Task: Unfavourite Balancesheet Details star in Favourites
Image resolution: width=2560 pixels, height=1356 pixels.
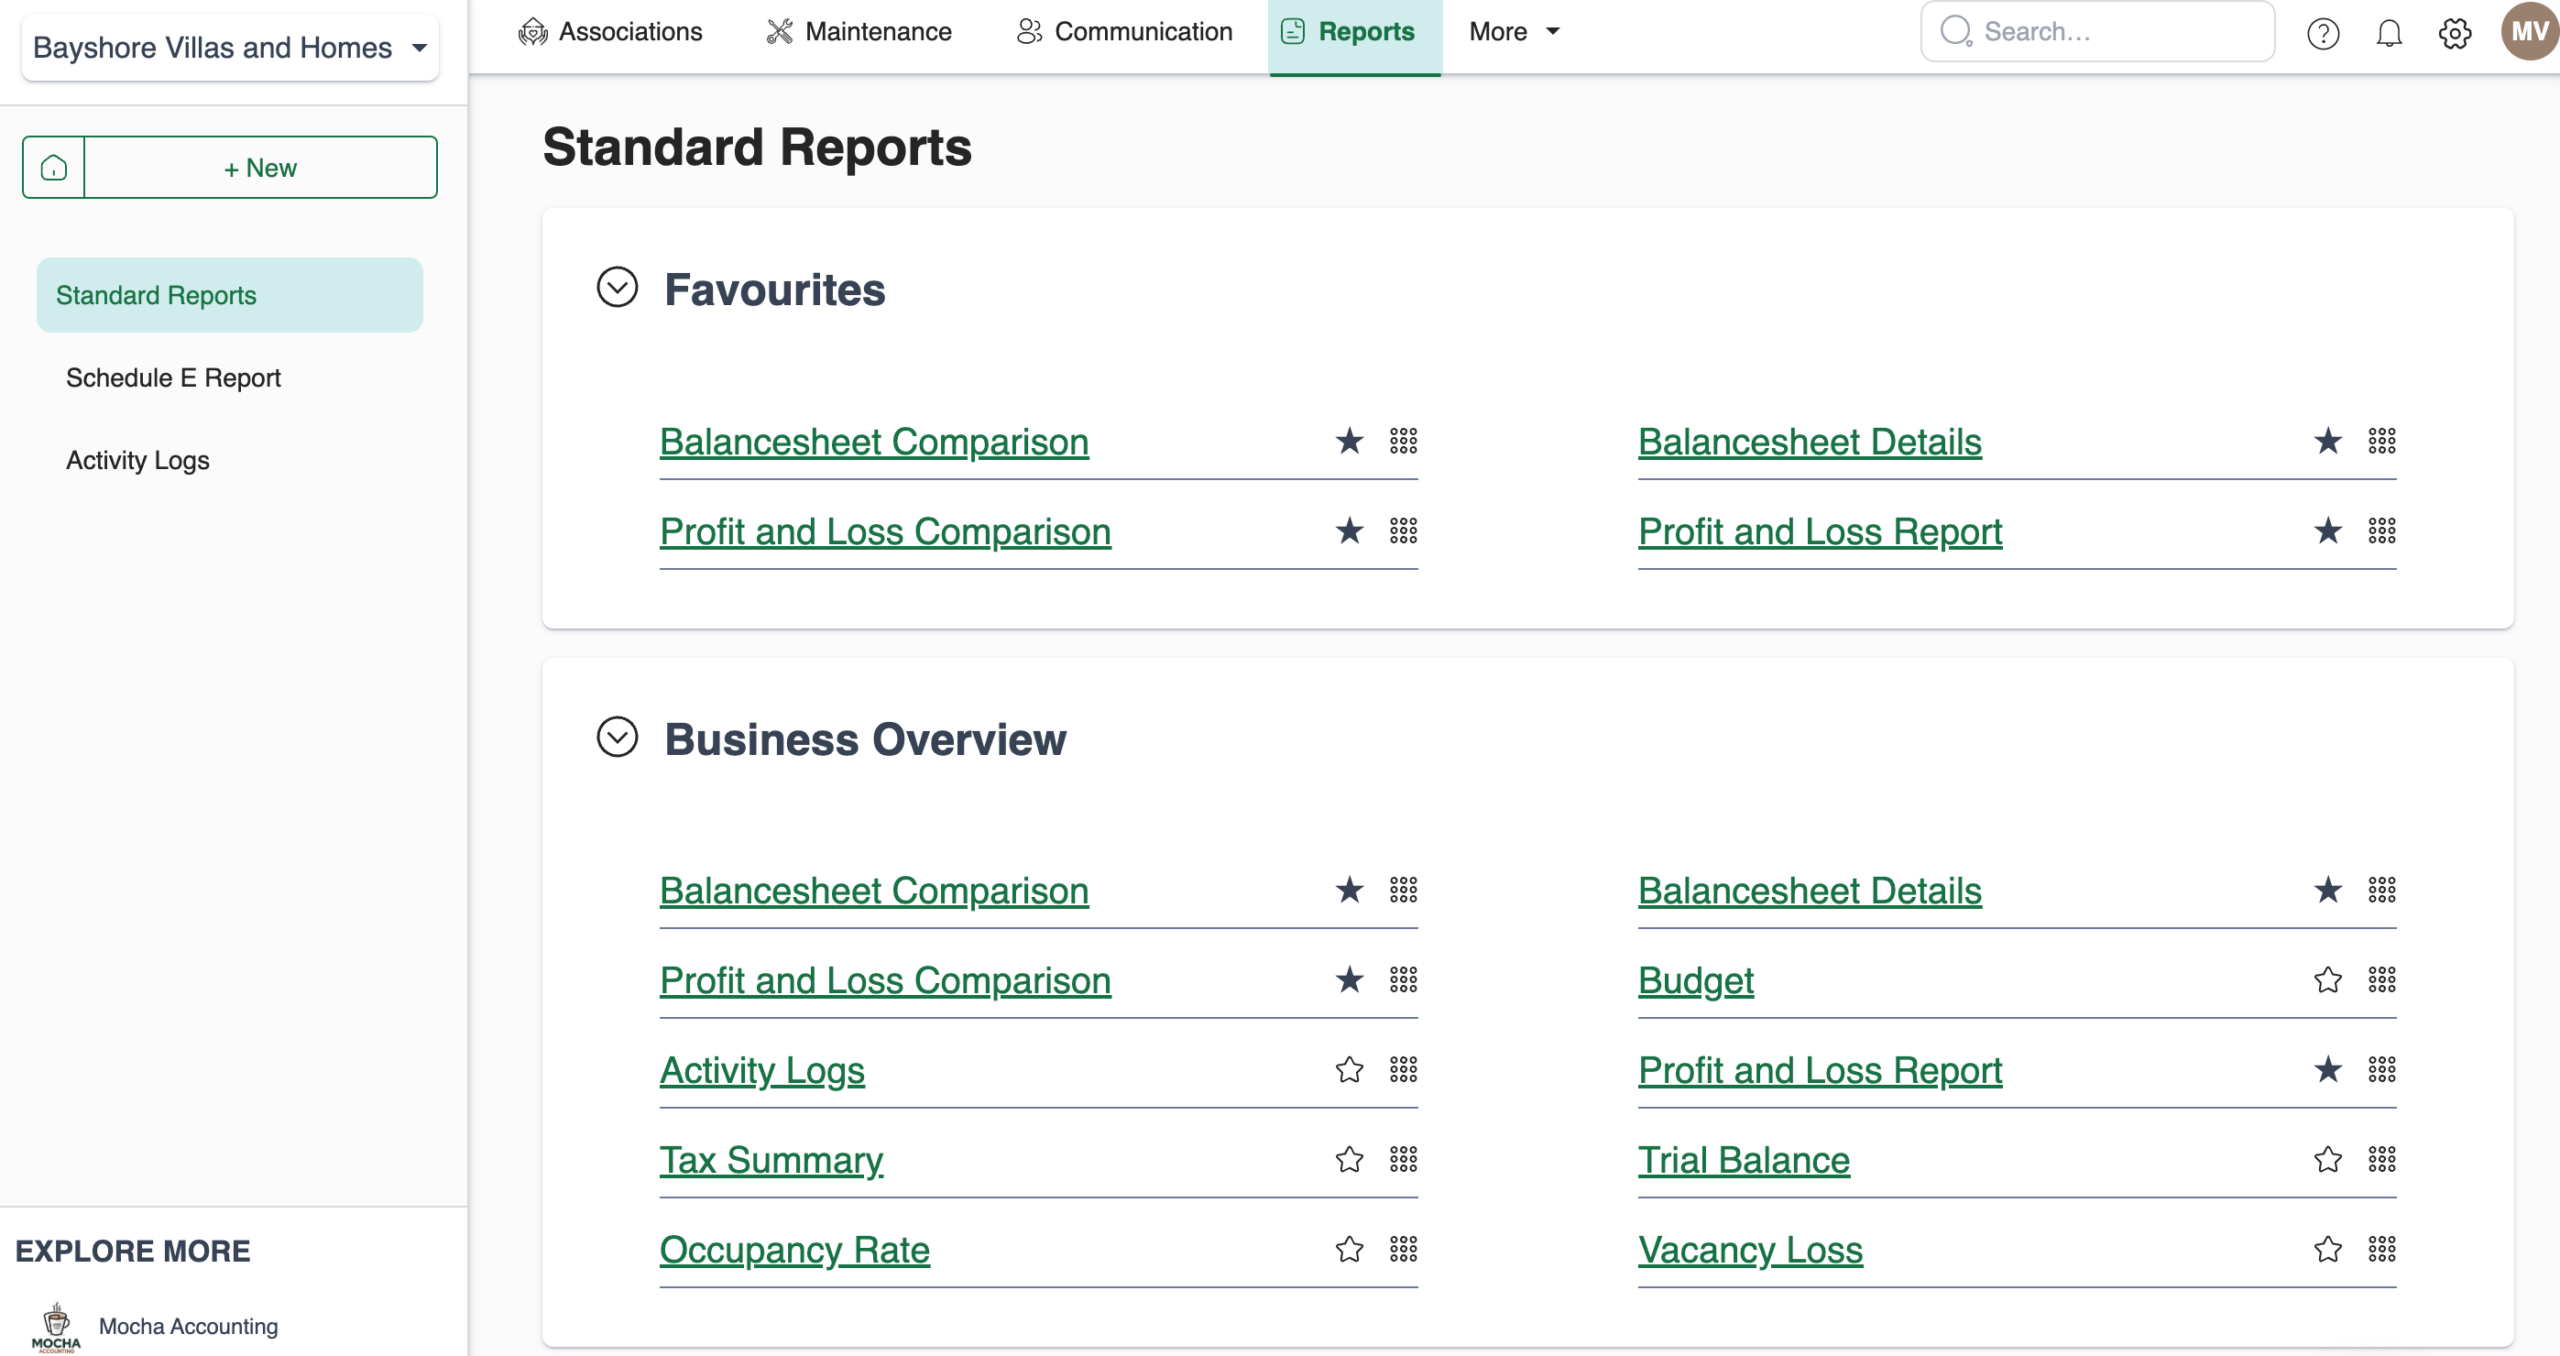Action: tap(2328, 441)
